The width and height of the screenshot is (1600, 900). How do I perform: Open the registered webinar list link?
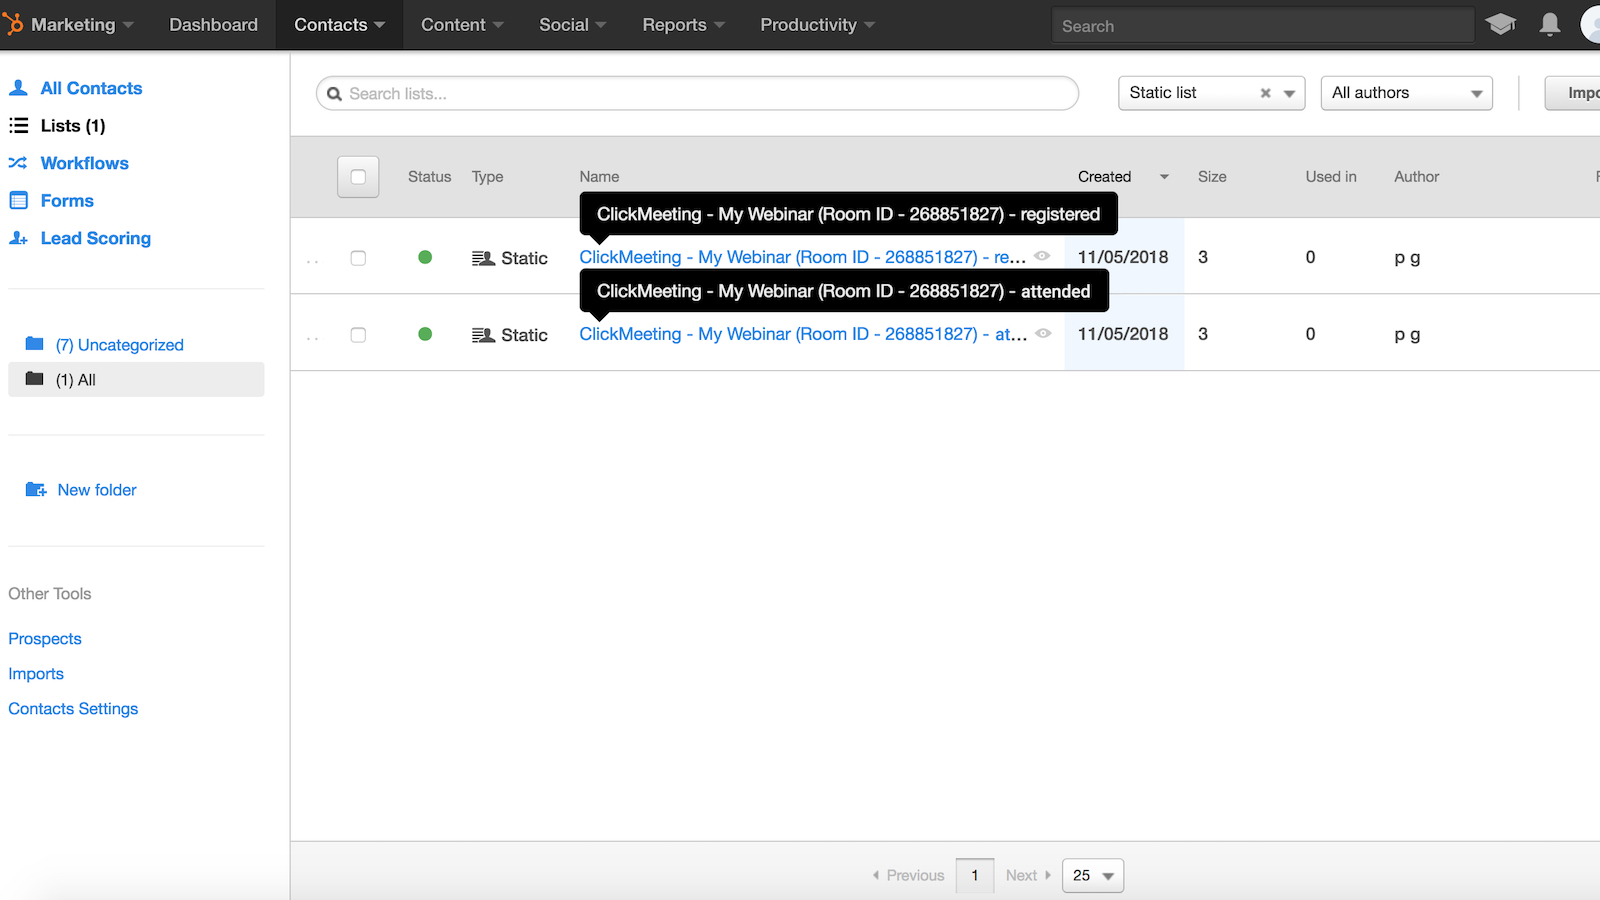point(802,257)
